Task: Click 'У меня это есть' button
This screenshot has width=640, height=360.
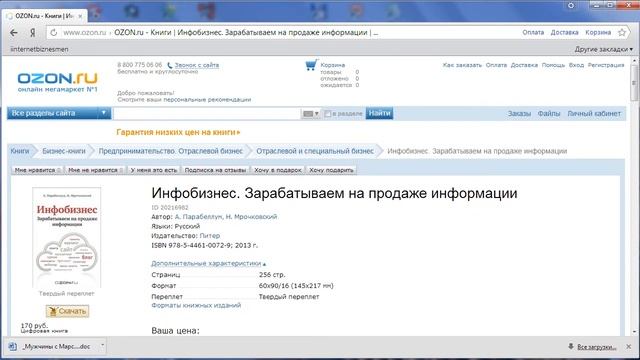Action: coord(153,170)
